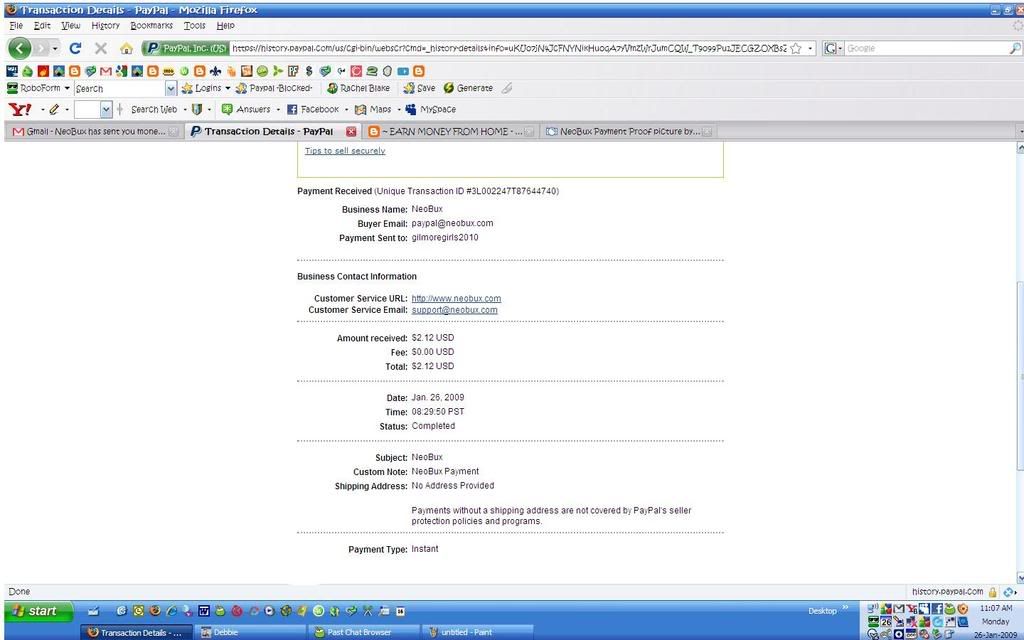
Task: Bookmark this page with the star icon
Action: coord(796,48)
